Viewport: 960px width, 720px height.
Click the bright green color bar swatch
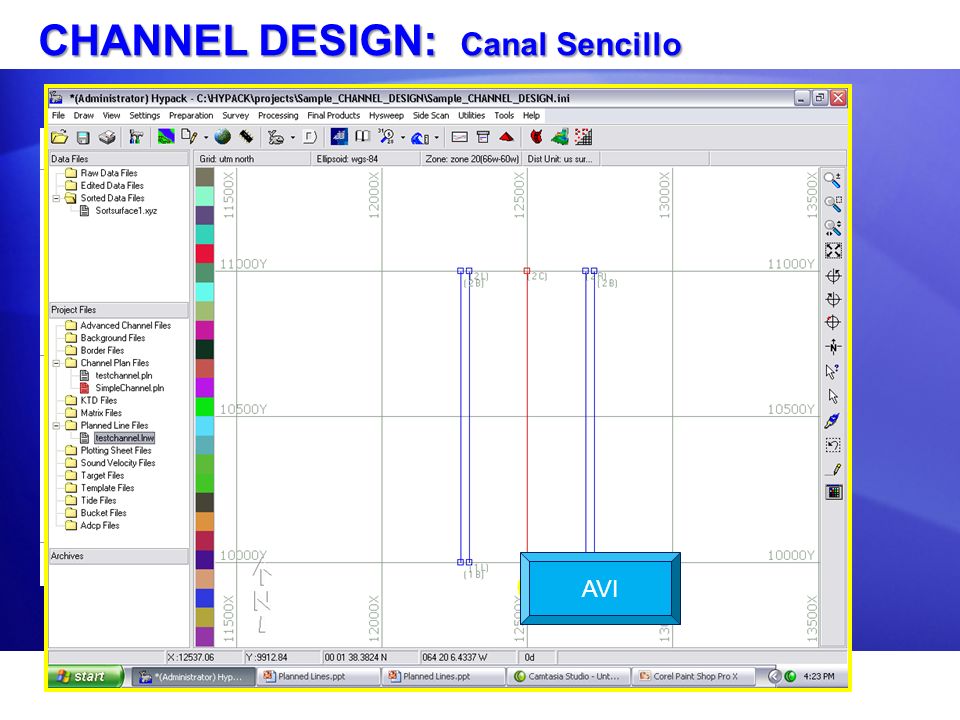[204, 407]
